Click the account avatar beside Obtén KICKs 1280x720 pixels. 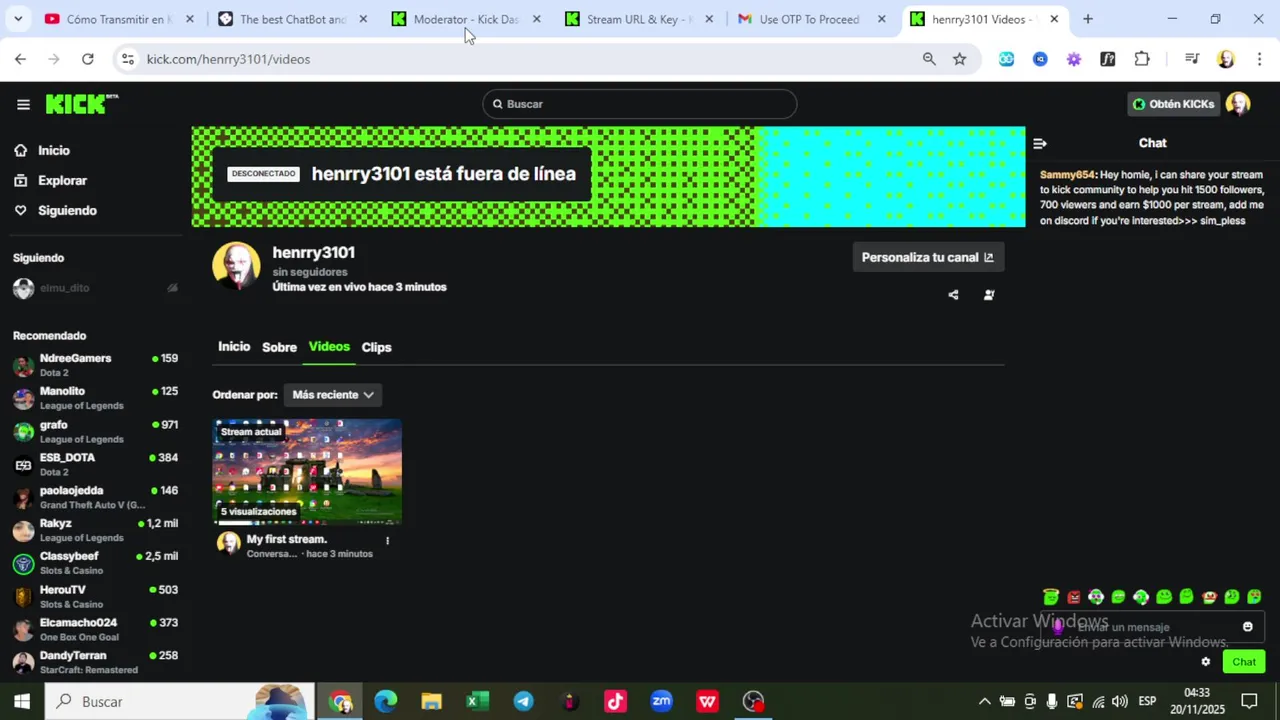[1238, 104]
